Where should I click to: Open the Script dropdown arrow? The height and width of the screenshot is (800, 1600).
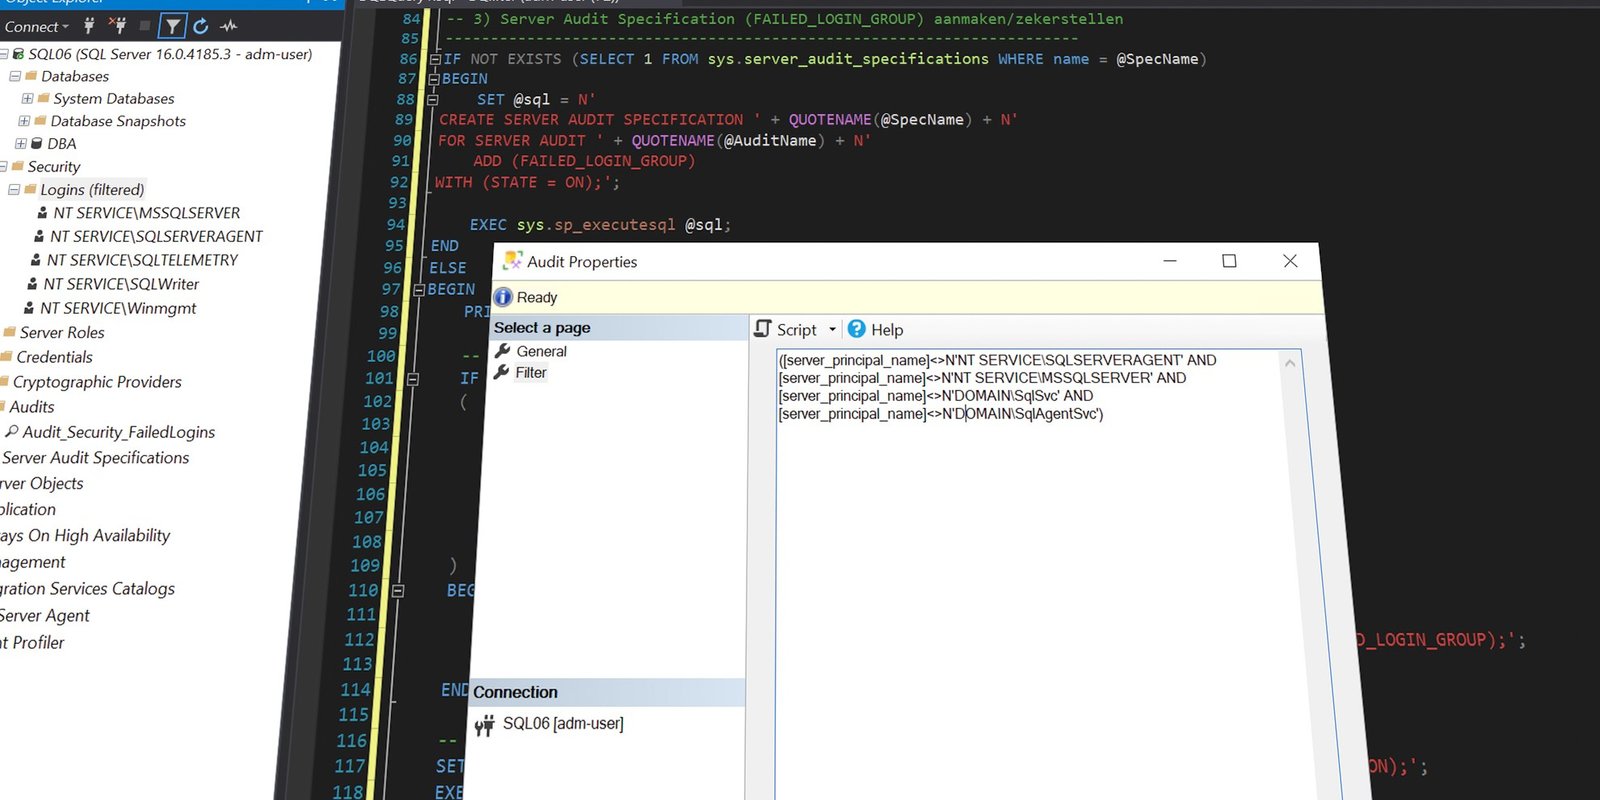[832, 330]
